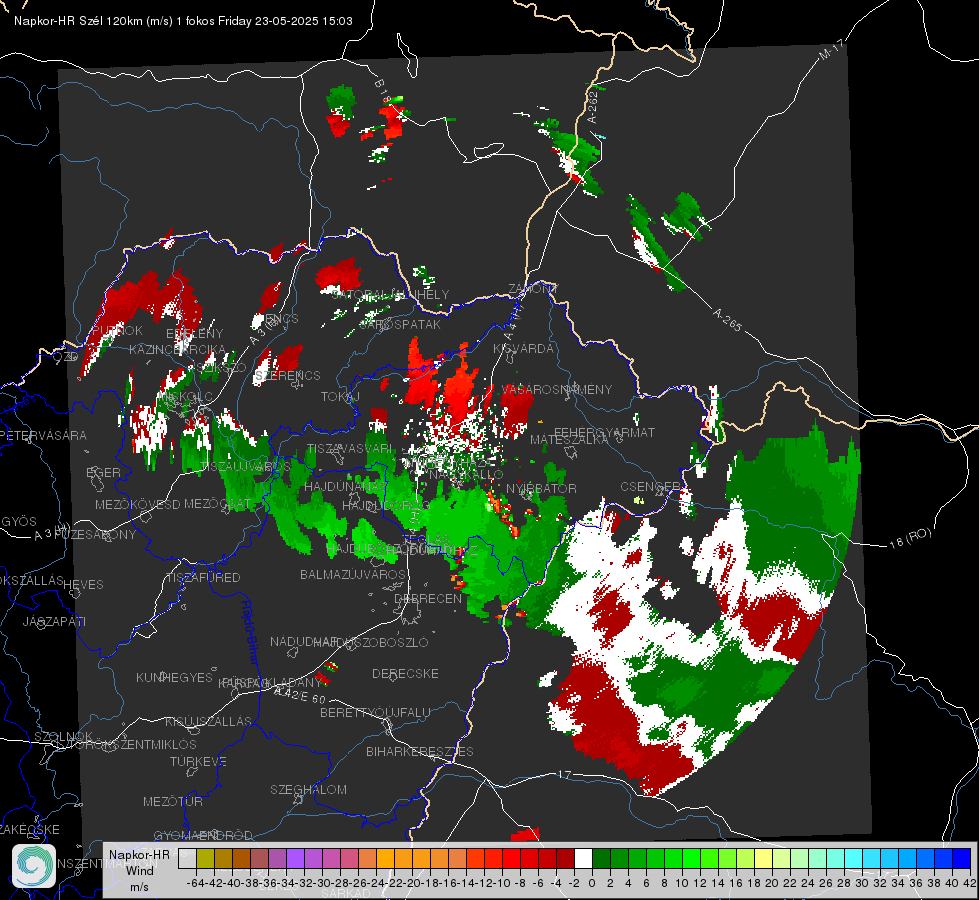Click the PÉTERVÁSÁRA town label
The height and width of the screenshot is (900, 979).
[x=44, y=435]
